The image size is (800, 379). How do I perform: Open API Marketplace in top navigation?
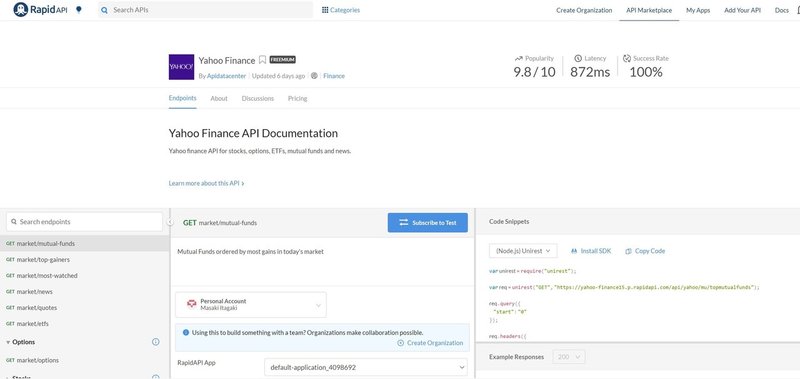click(x=649, y=10)
